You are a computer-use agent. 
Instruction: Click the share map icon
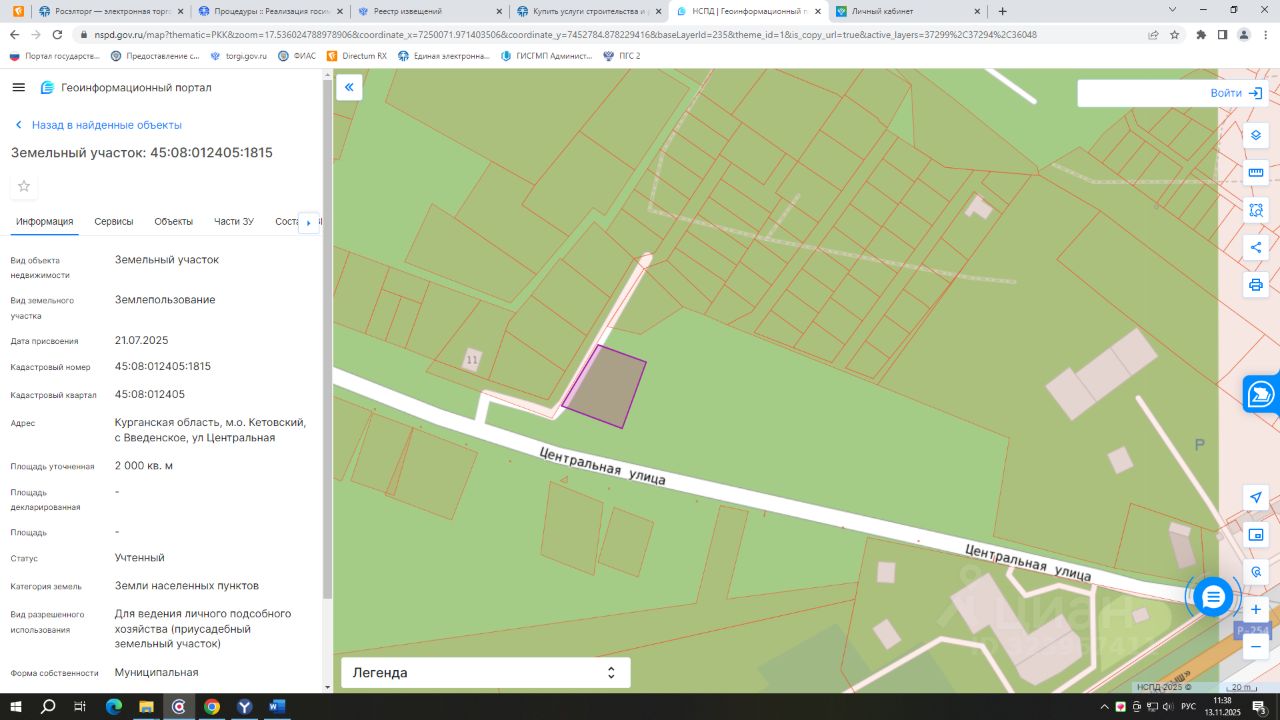point(1256,247)
